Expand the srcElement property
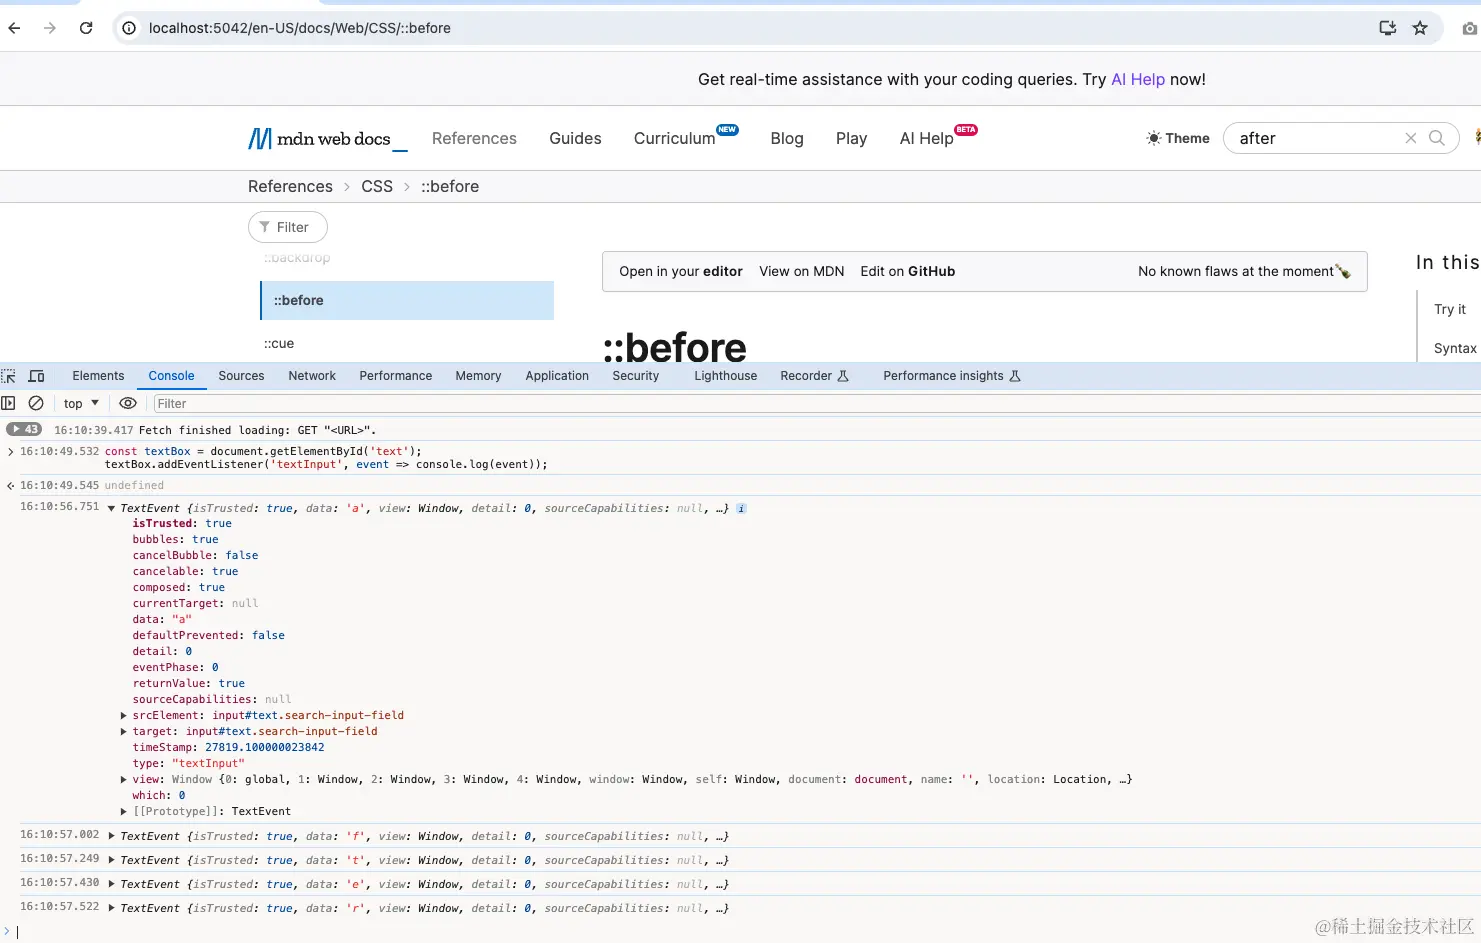 [124, 716]
